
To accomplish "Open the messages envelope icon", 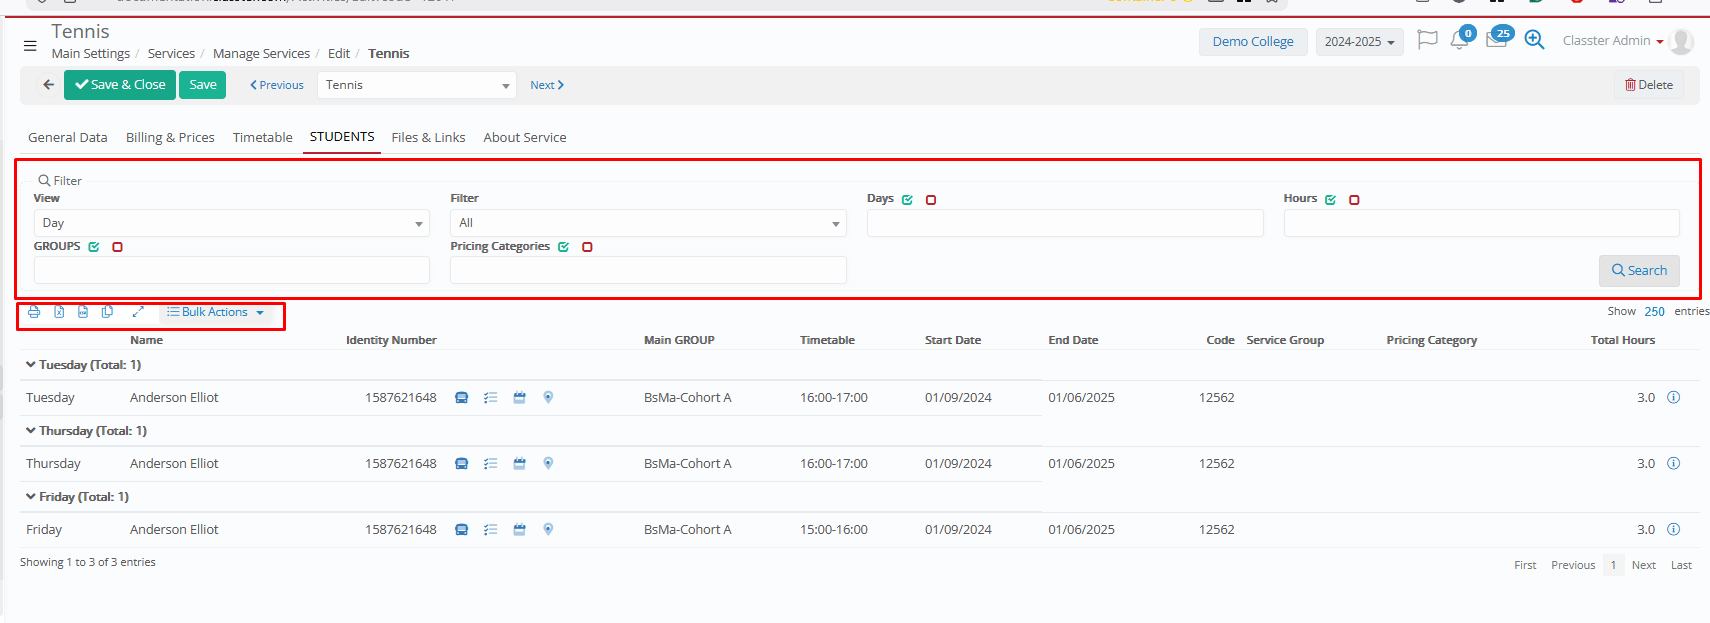I will (1496, 41).
